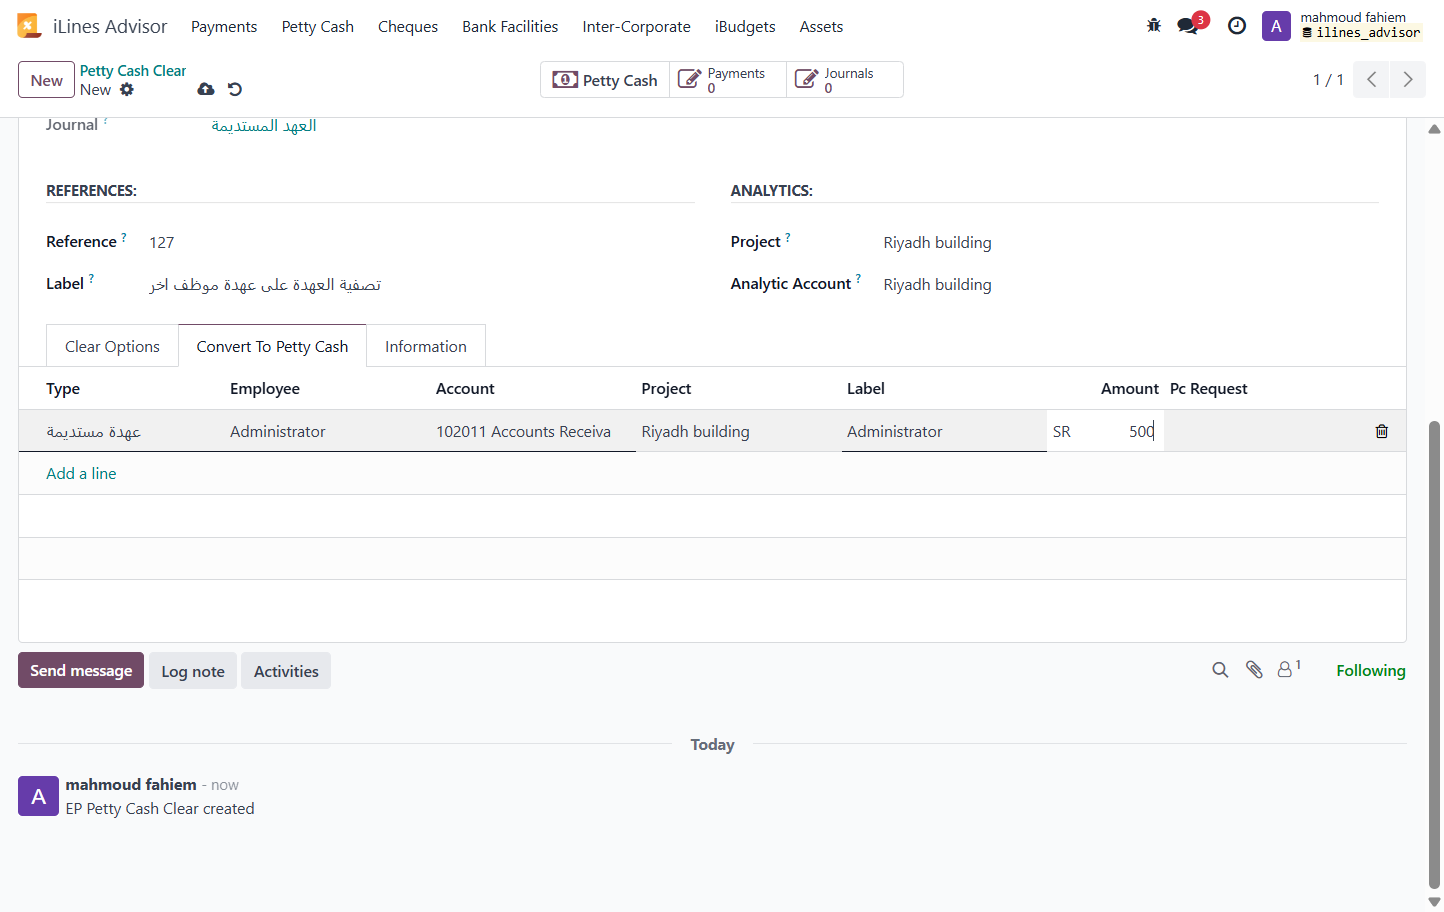
Task: Open the Cheques menu
Action: 408,27
